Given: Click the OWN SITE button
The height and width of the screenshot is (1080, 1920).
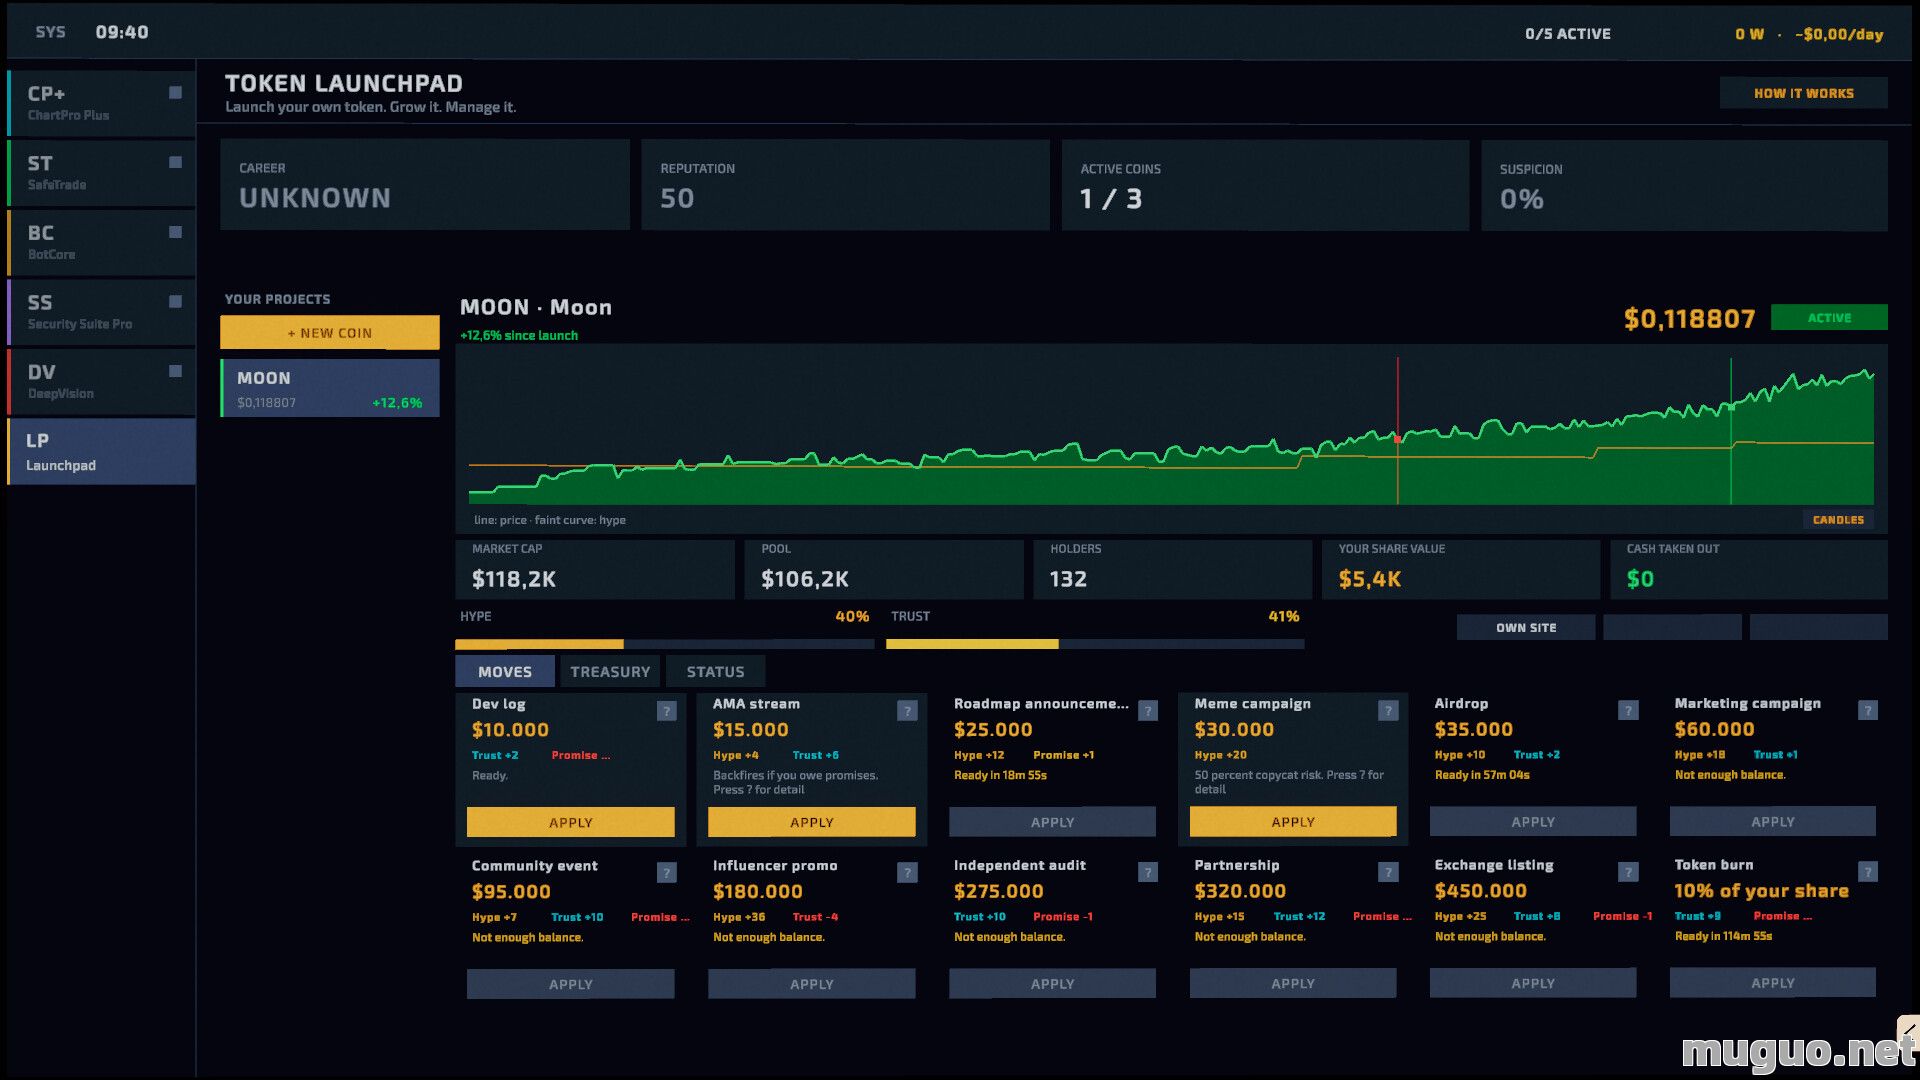Looking at the screenshot, I should [x=1526, y=628].
